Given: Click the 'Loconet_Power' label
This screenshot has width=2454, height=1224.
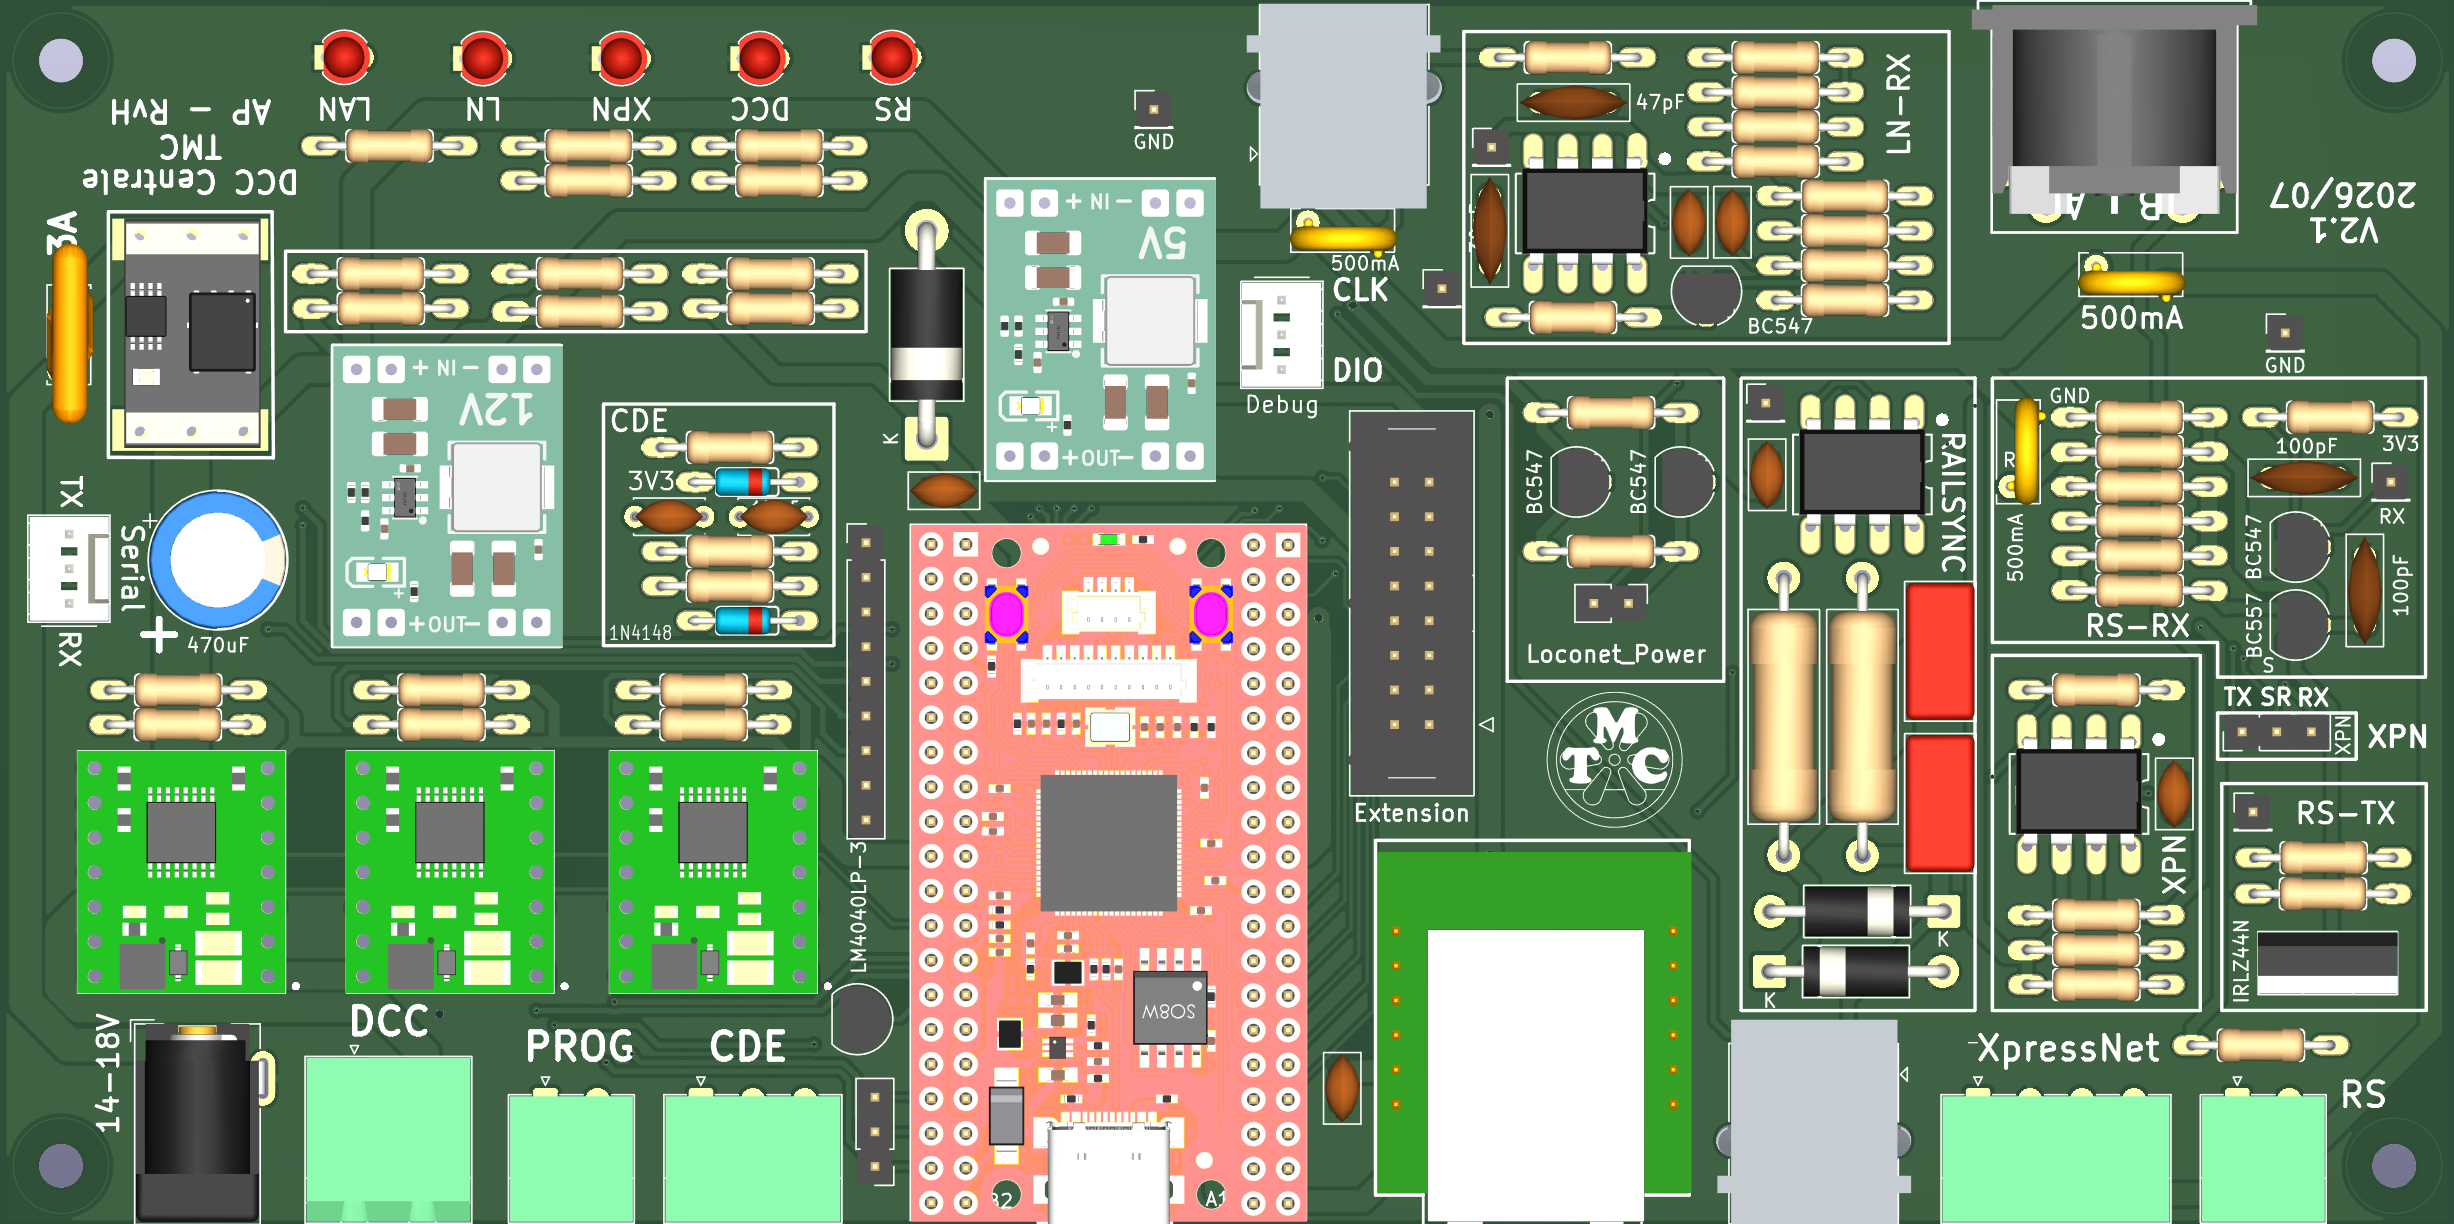Looking at the screenshot, I should (1616, 654).
